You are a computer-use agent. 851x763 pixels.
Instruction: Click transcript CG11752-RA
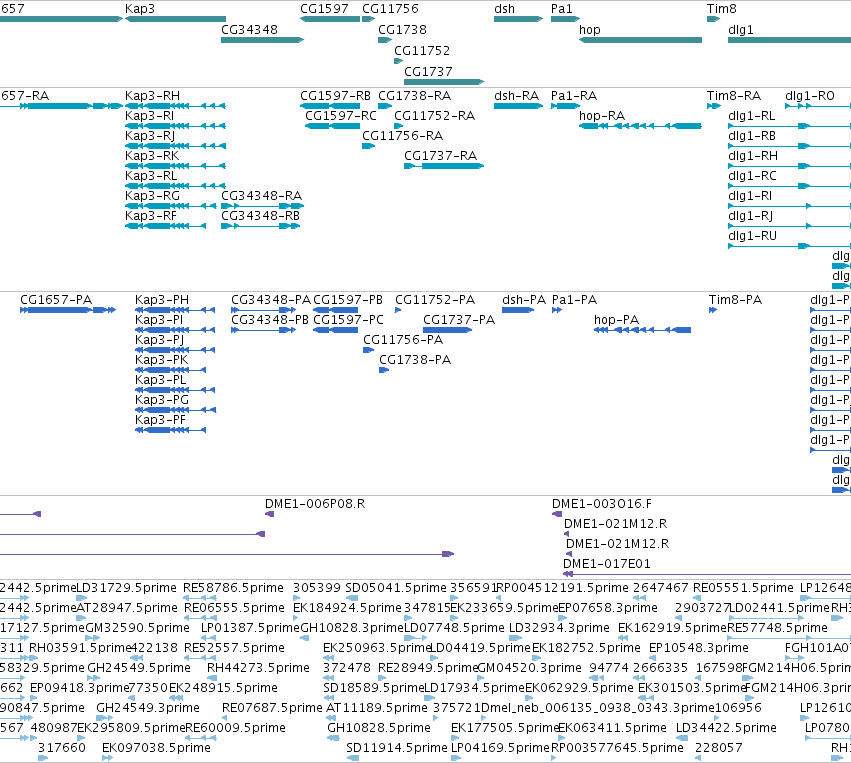click(398, 126)
